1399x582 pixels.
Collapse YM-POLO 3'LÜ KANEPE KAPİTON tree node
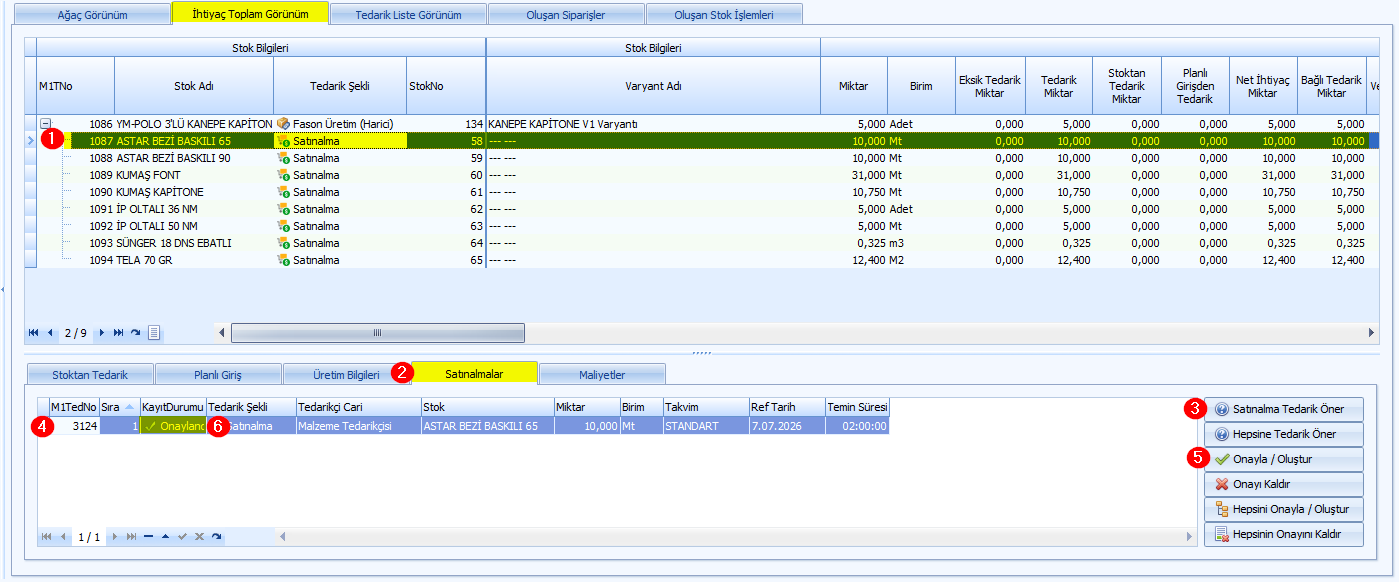click(44, 124)
